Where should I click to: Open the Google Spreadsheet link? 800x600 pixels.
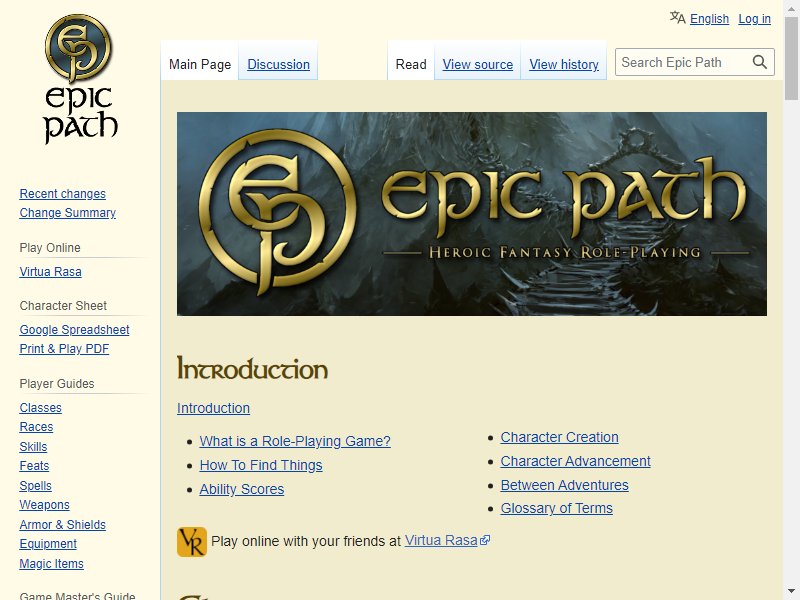point(74,330)
